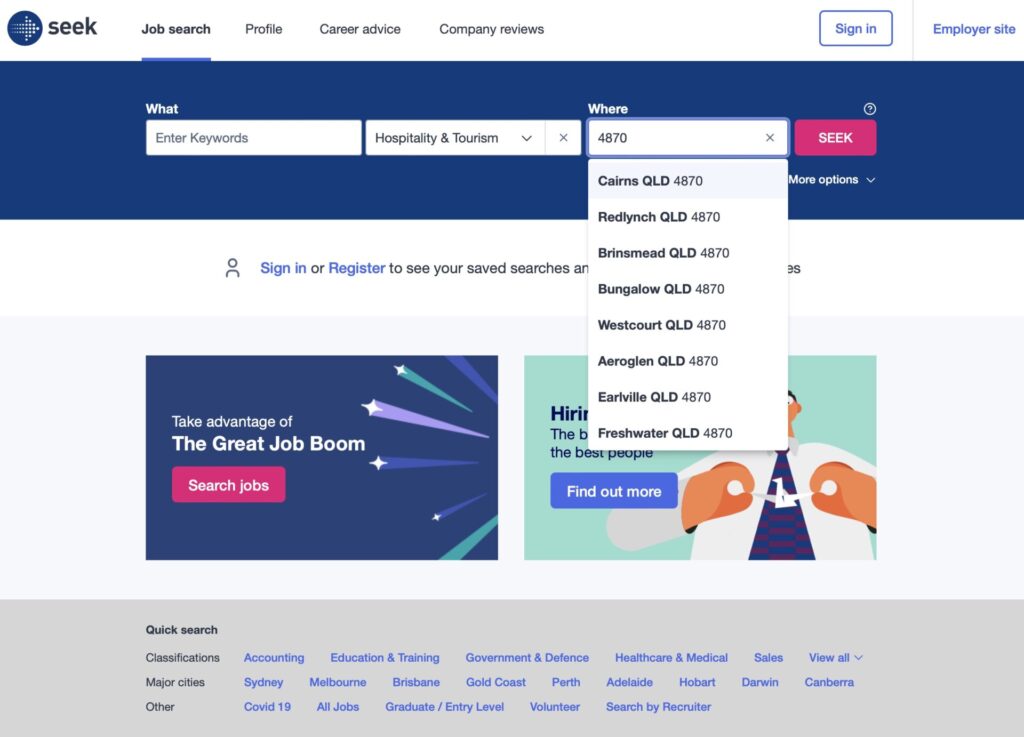Viewport: 1024px width, 737px height.
Task: Click the pink SEEK search button
Action: point(835,138)
